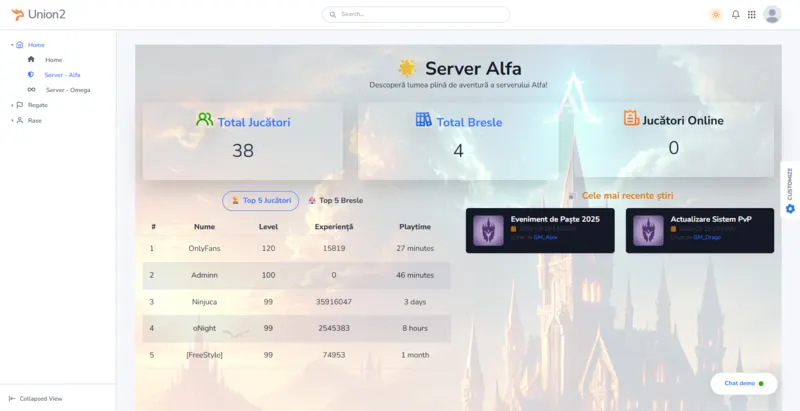Click the Jucători Online heading

(683, 121)
